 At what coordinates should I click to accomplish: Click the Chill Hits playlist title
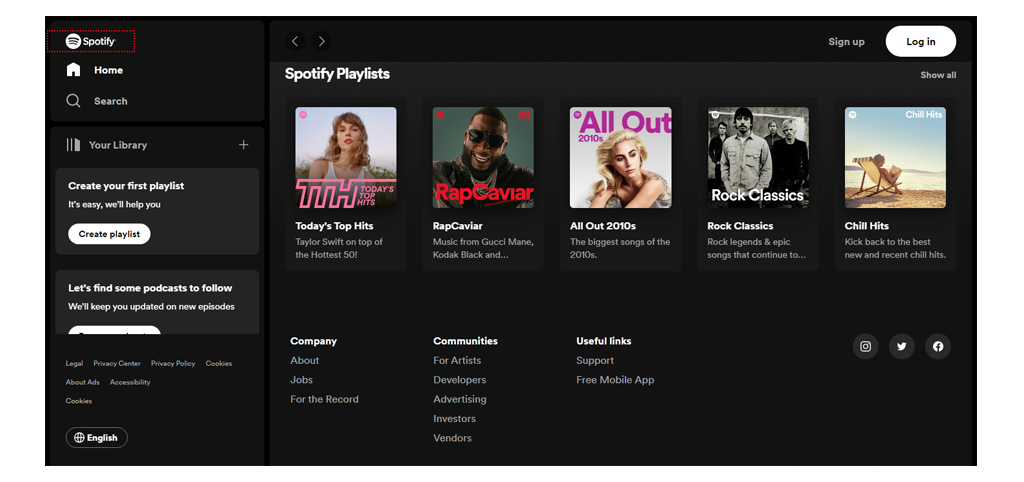867,226
